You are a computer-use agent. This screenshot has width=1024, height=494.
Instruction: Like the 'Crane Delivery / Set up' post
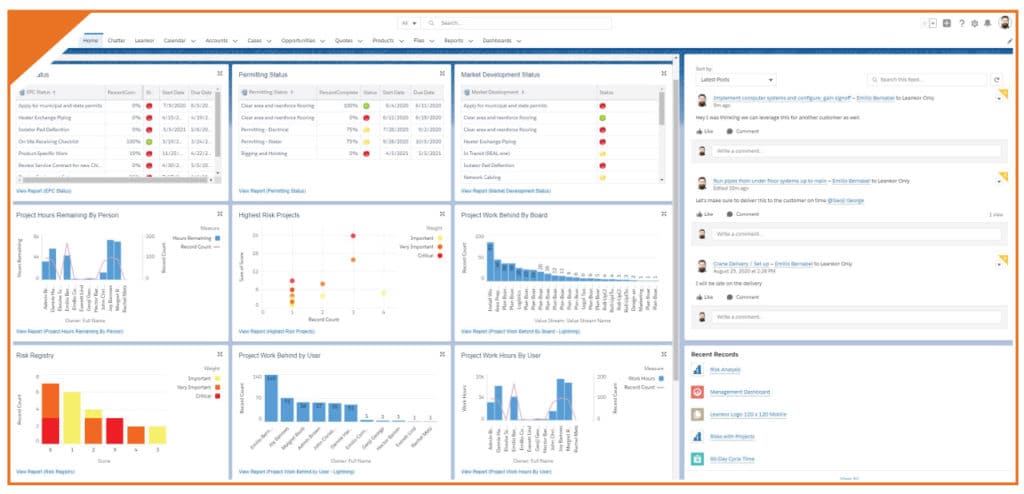coord(704,297)
